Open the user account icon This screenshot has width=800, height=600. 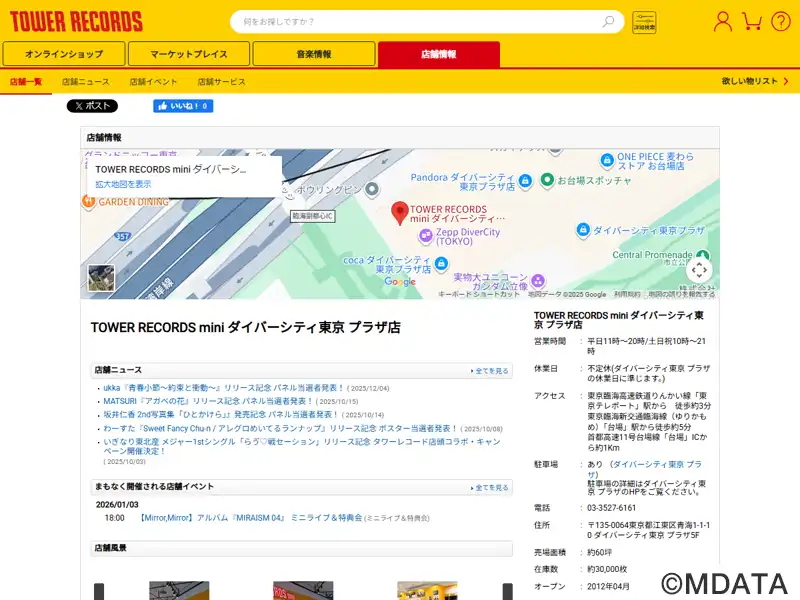coord(722,22)
